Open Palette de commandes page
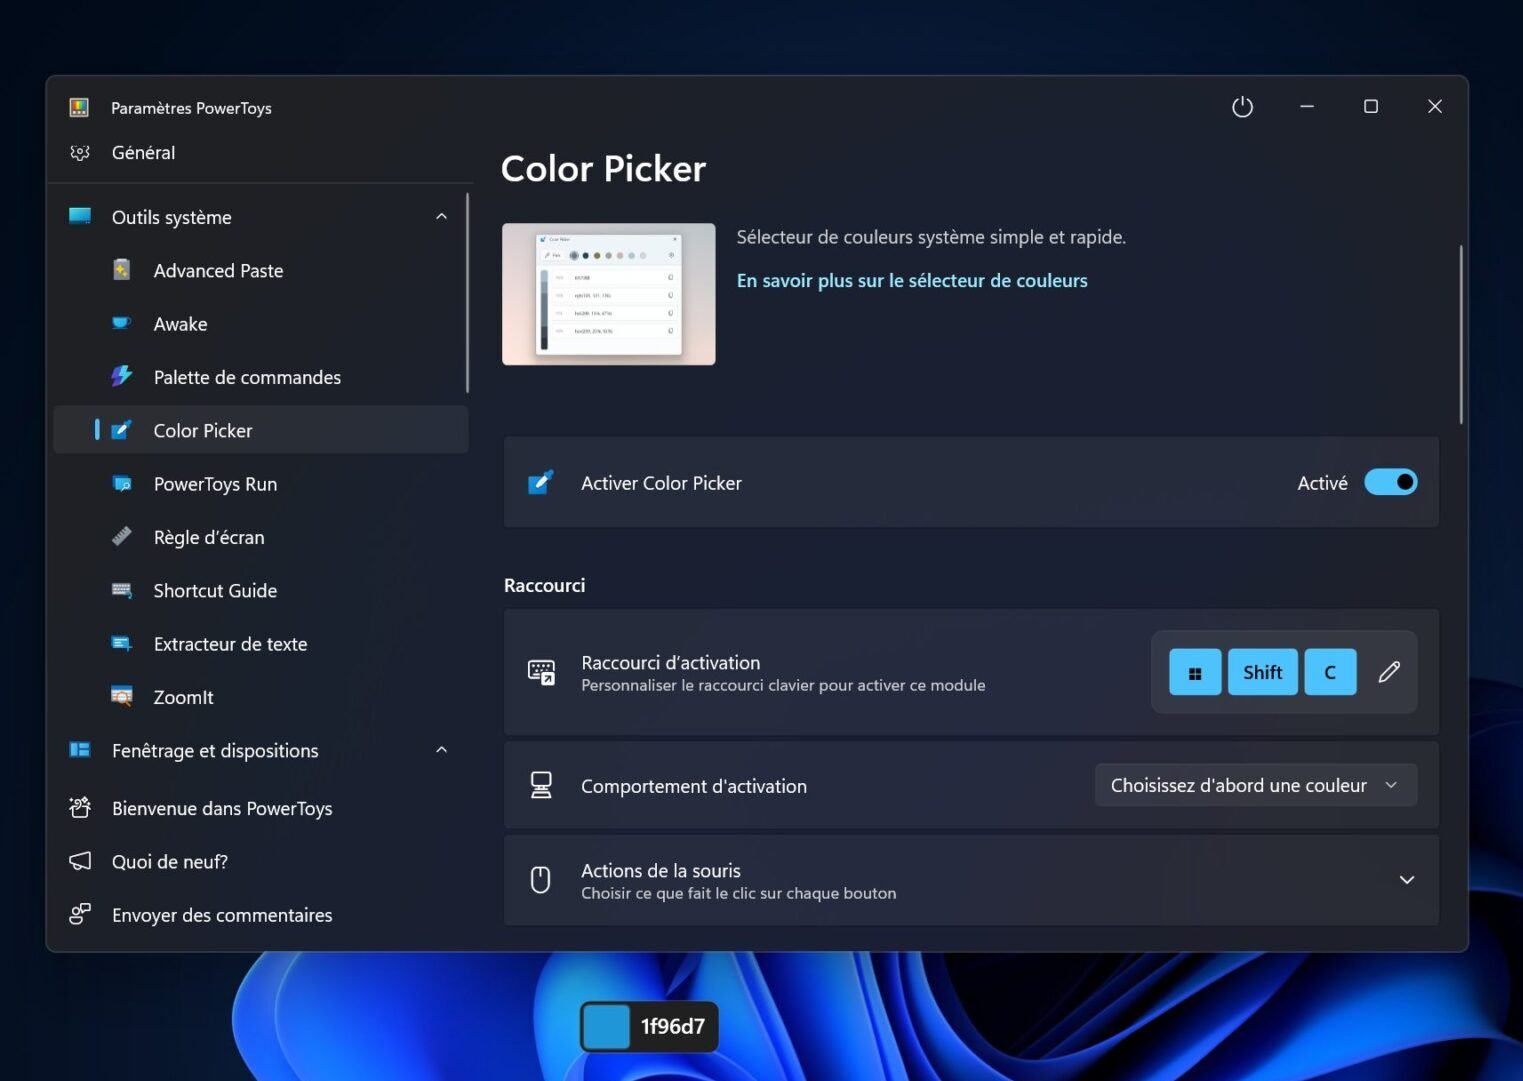Screen dimensions: 1523x1081 [261, 376]
